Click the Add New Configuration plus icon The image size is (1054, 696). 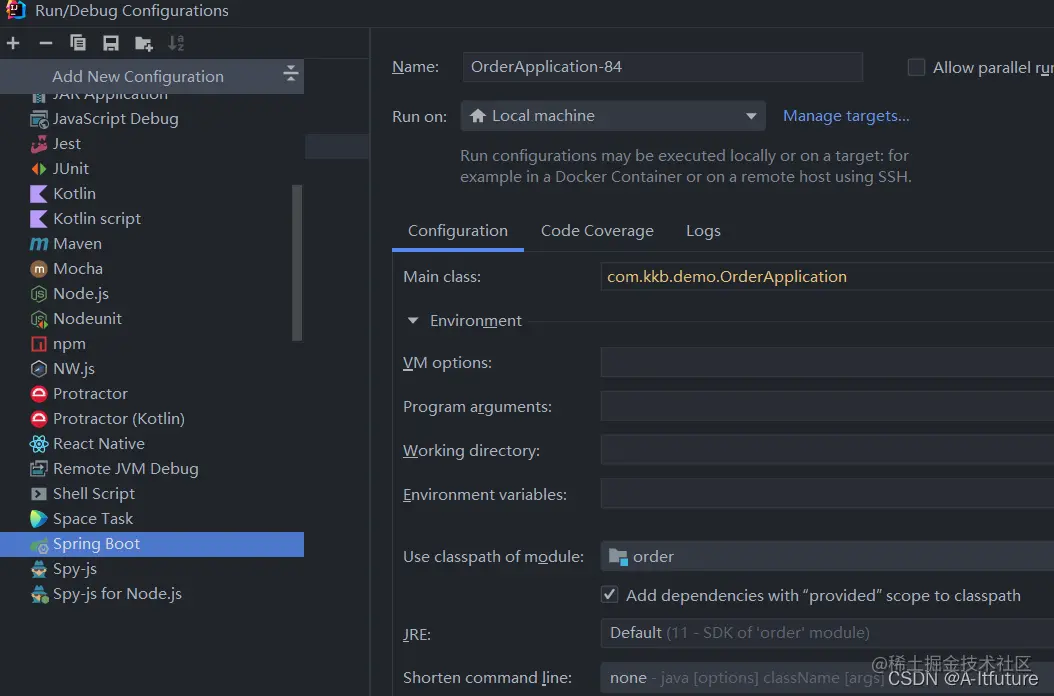pos(13,44)
